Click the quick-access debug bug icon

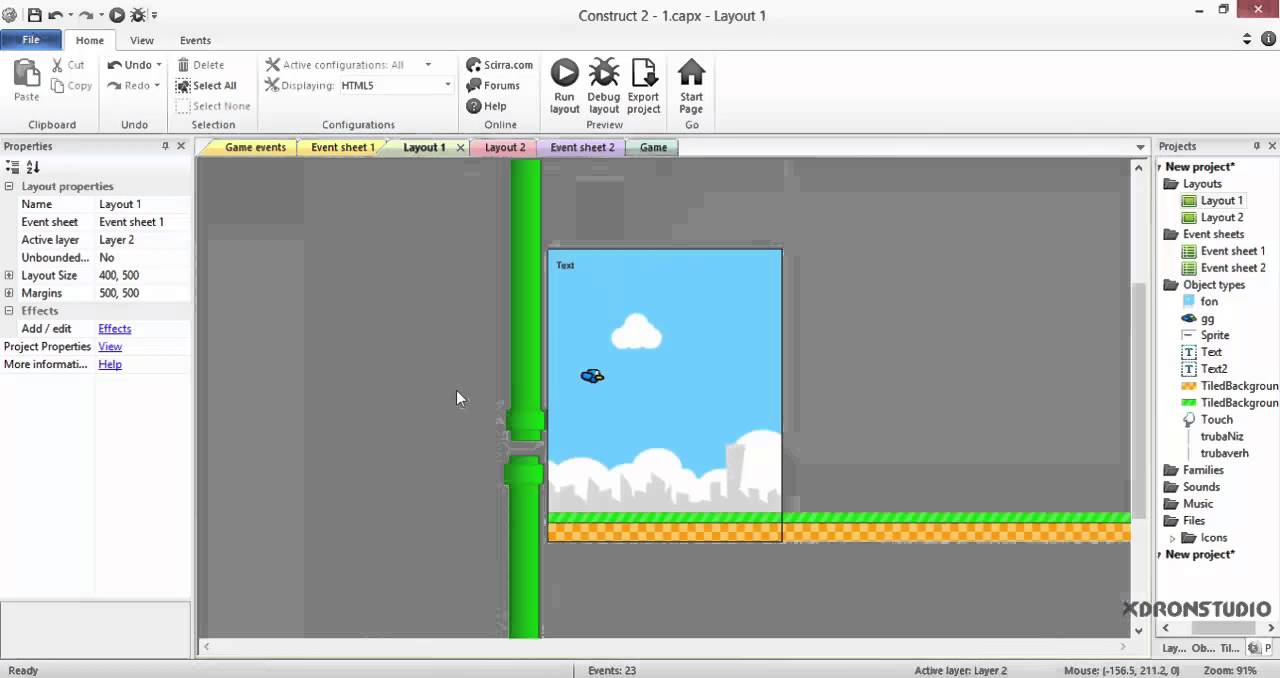click(x=139, y=15)
